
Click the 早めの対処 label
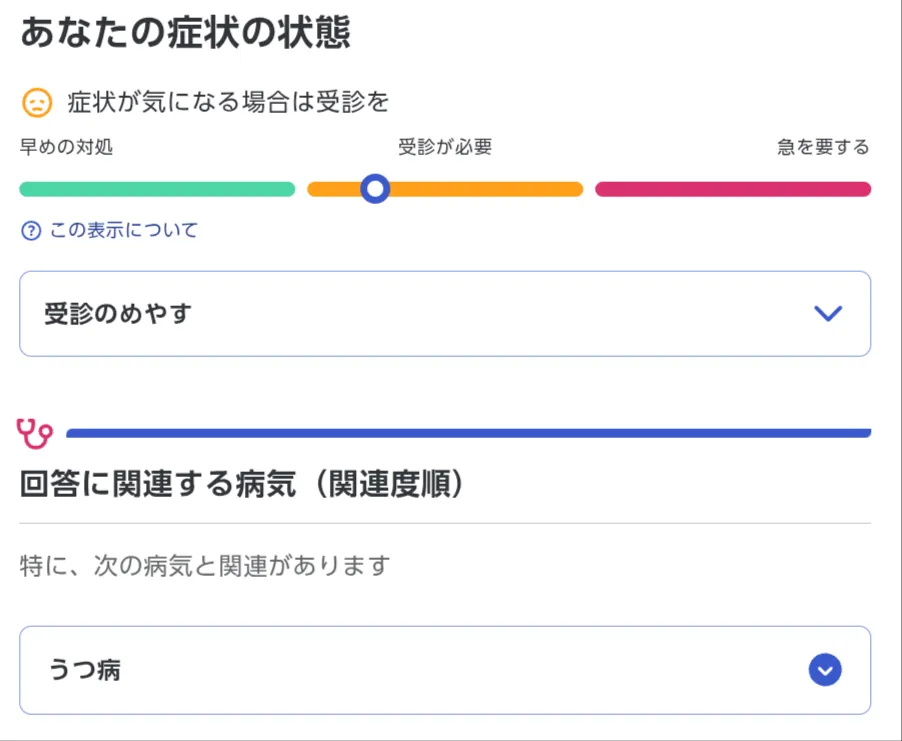[66, 147]
